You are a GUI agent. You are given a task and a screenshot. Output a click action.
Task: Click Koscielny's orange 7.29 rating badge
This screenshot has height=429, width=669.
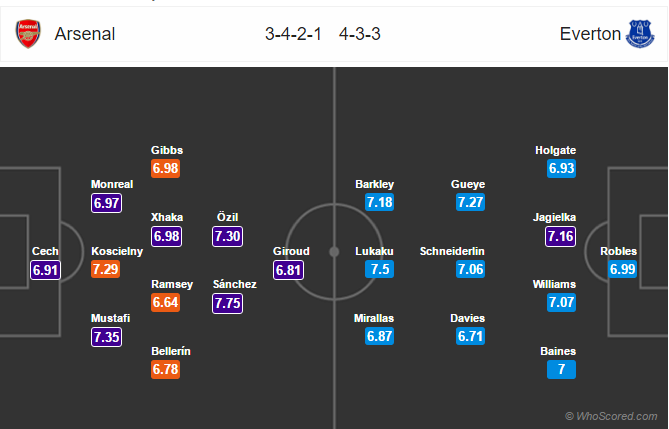[105, 269]
